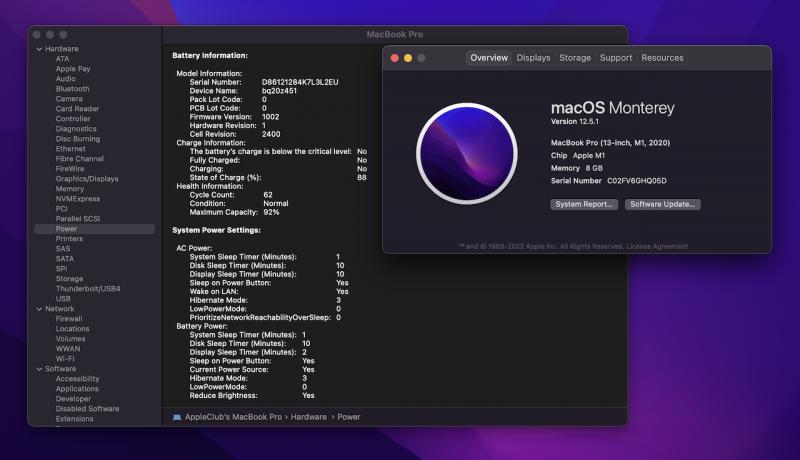Select Accessibility under Software
The height and width of the screenshot is (460, 800).
(x=78, y=379)
